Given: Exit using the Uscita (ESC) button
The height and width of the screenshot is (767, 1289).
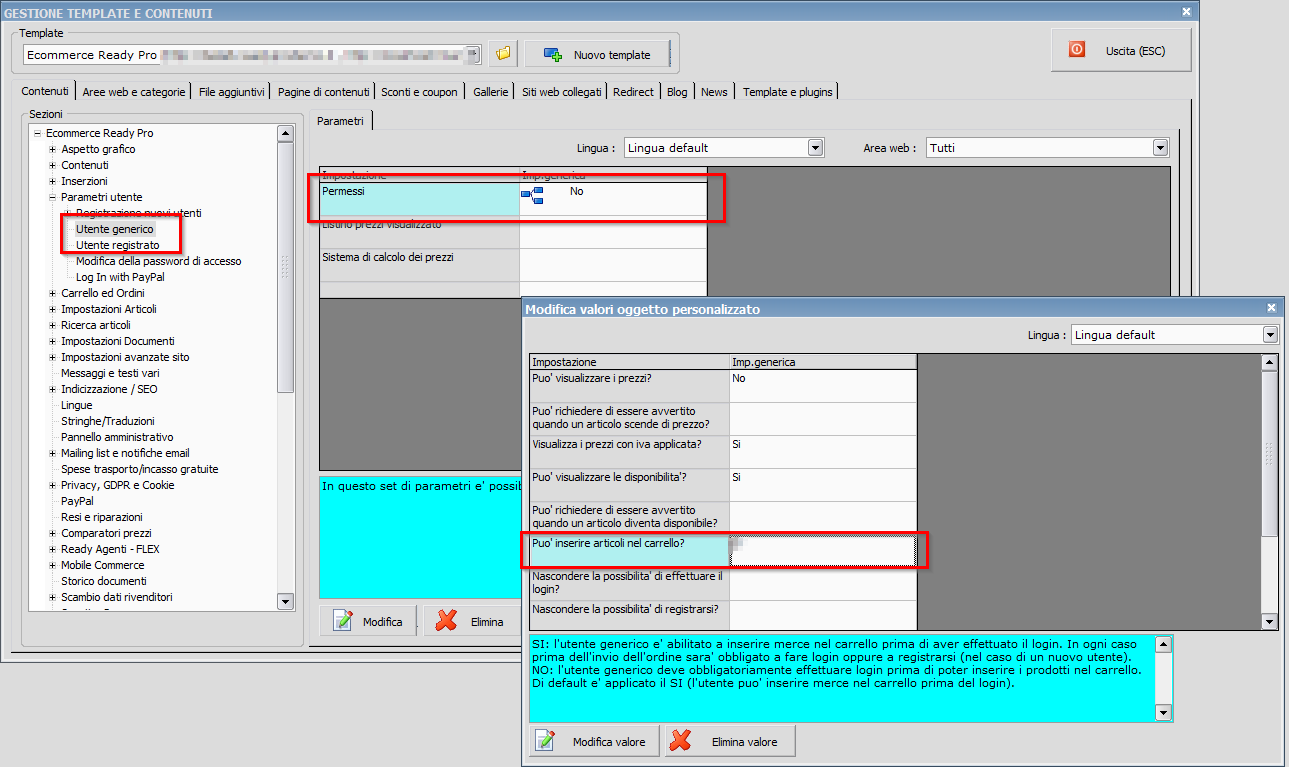Looking at the screenshot, I should (x=1121, y=50).
